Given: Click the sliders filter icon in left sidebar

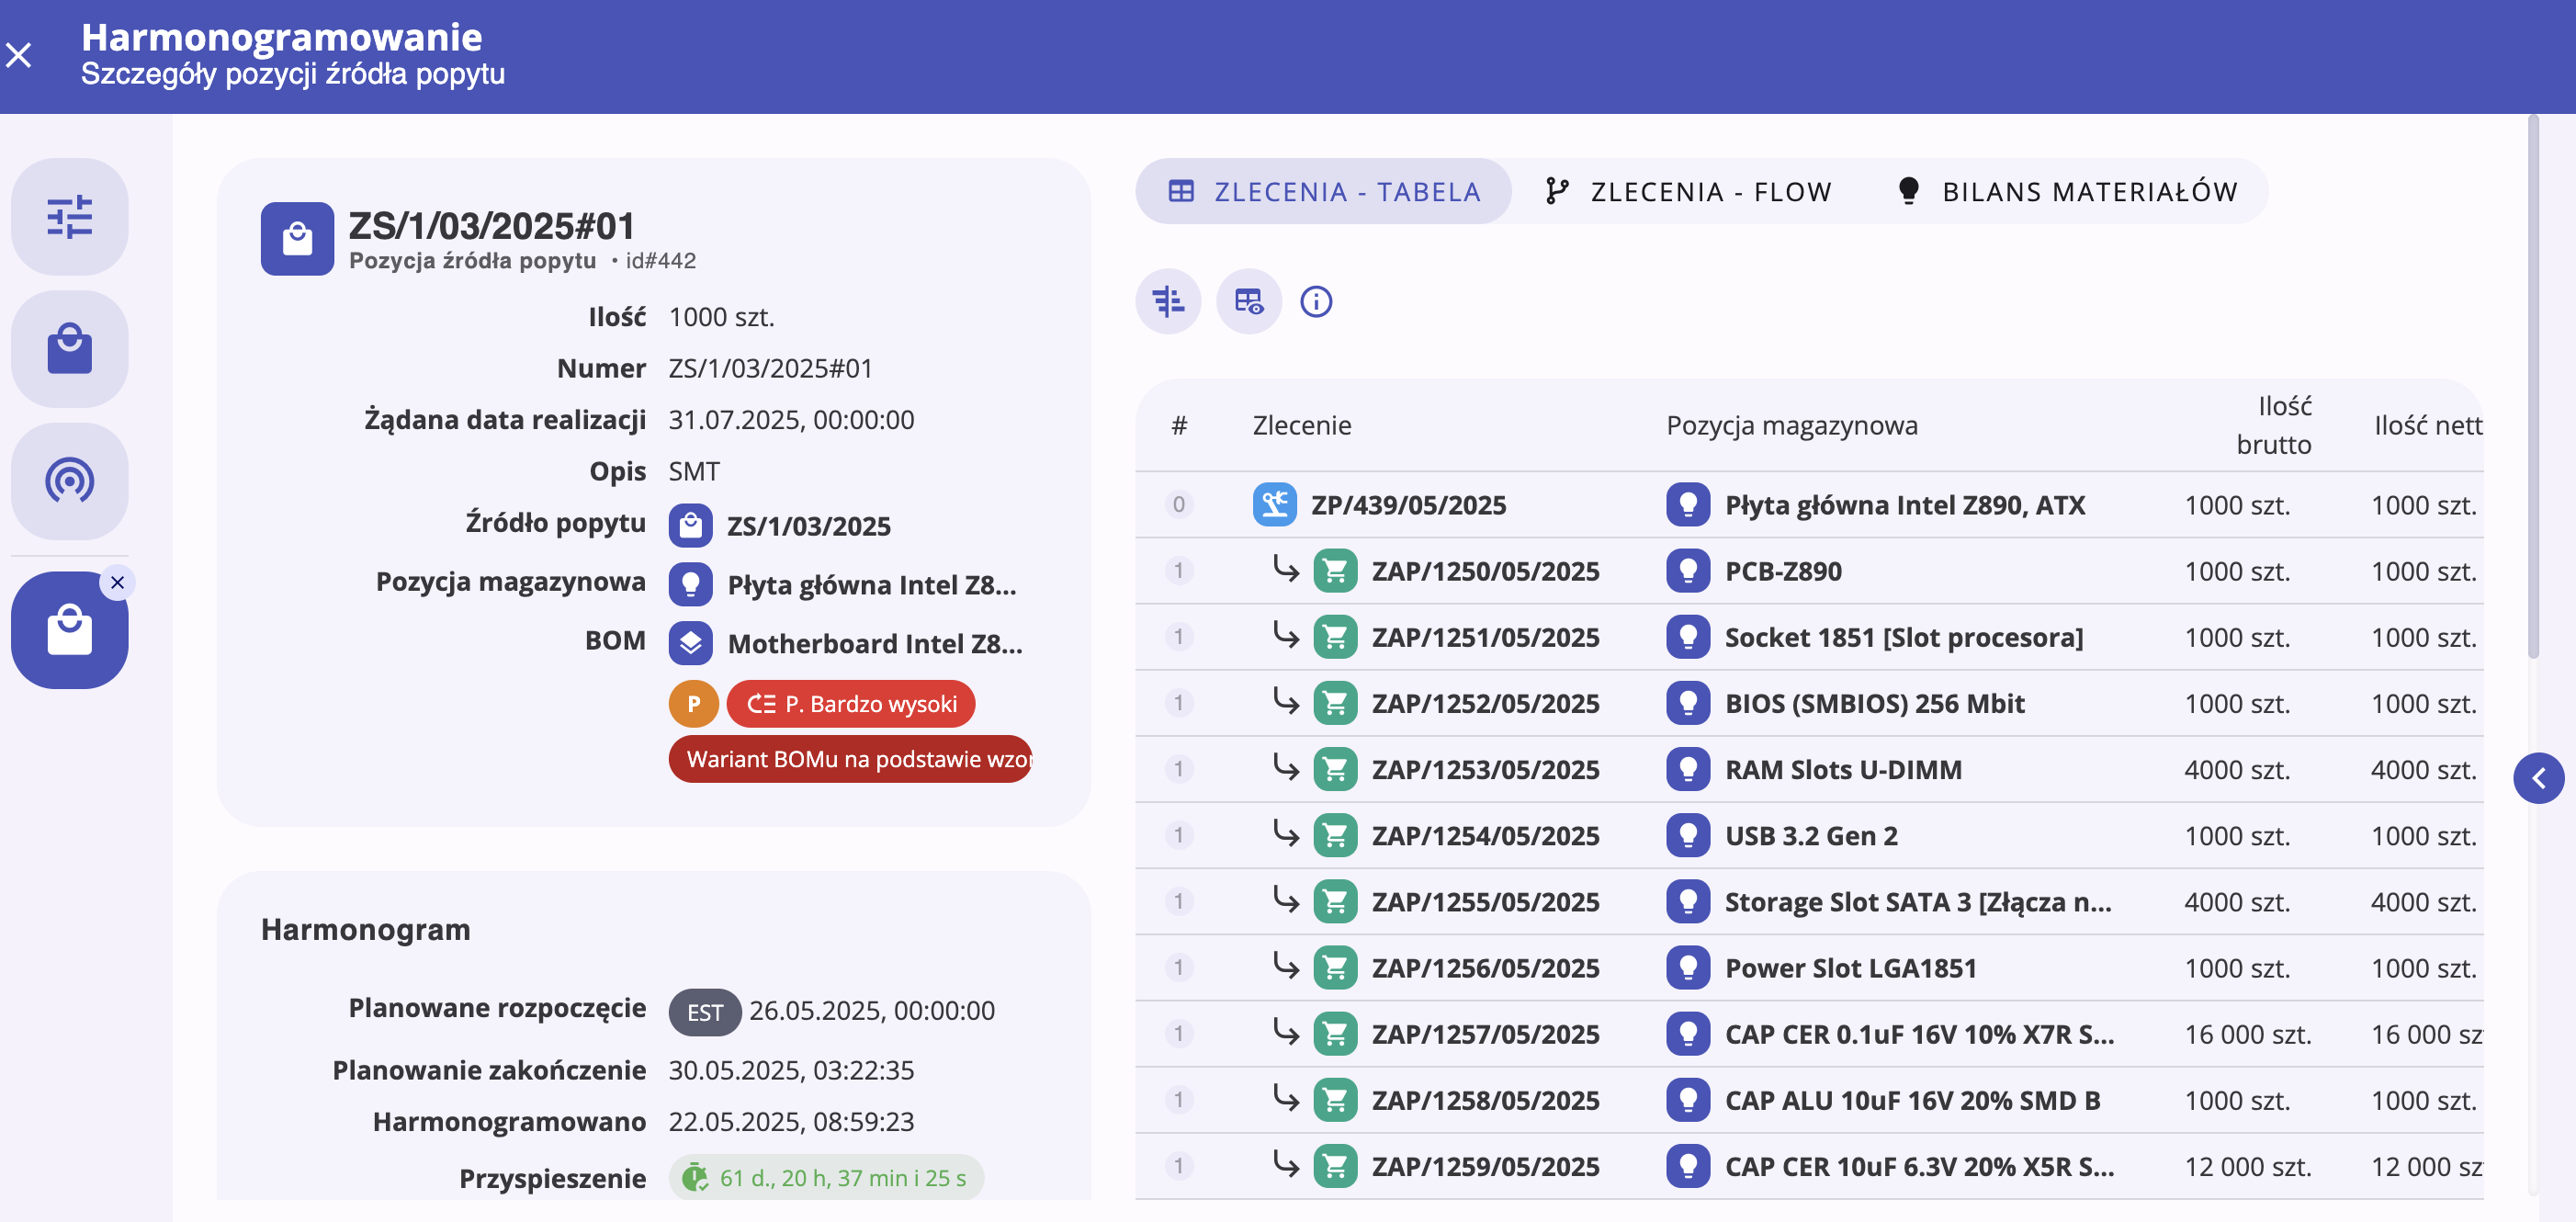Looking at the screenshot, I should 69,217.
